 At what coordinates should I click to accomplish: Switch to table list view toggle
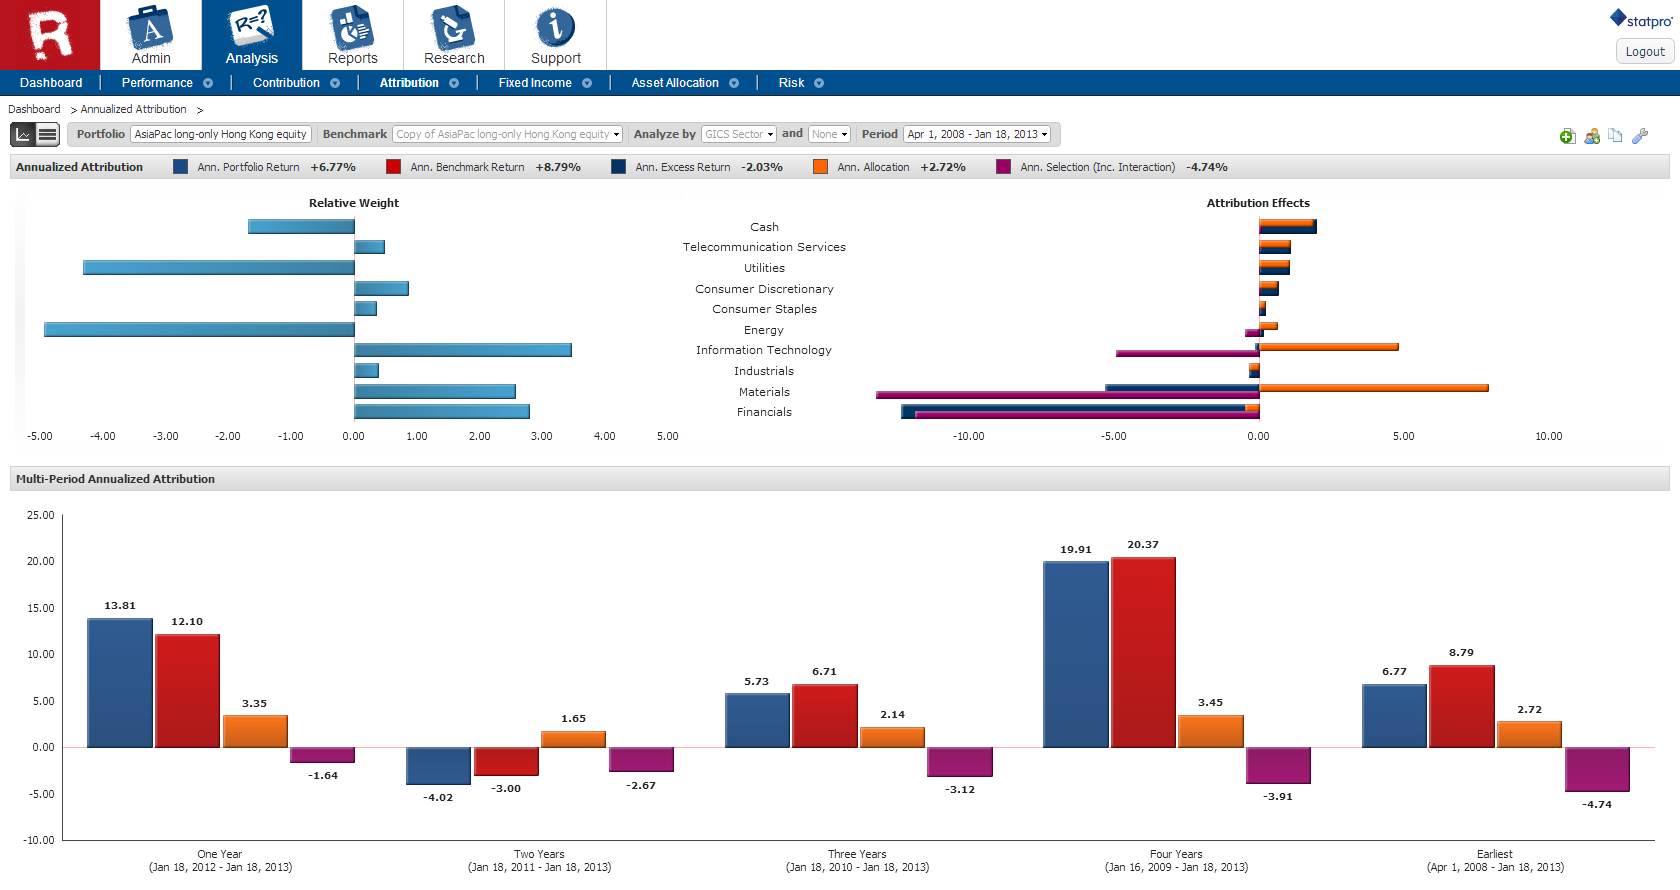tap(47, 134)
